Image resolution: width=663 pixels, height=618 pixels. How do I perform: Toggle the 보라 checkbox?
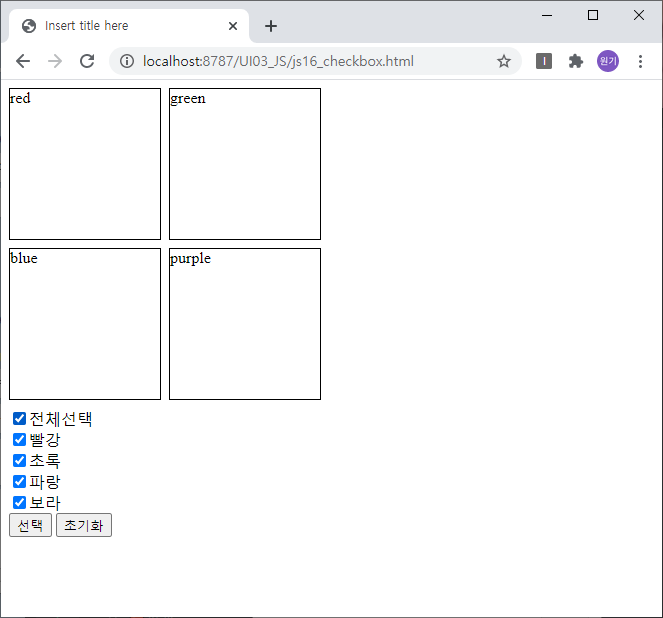[19, 503]
